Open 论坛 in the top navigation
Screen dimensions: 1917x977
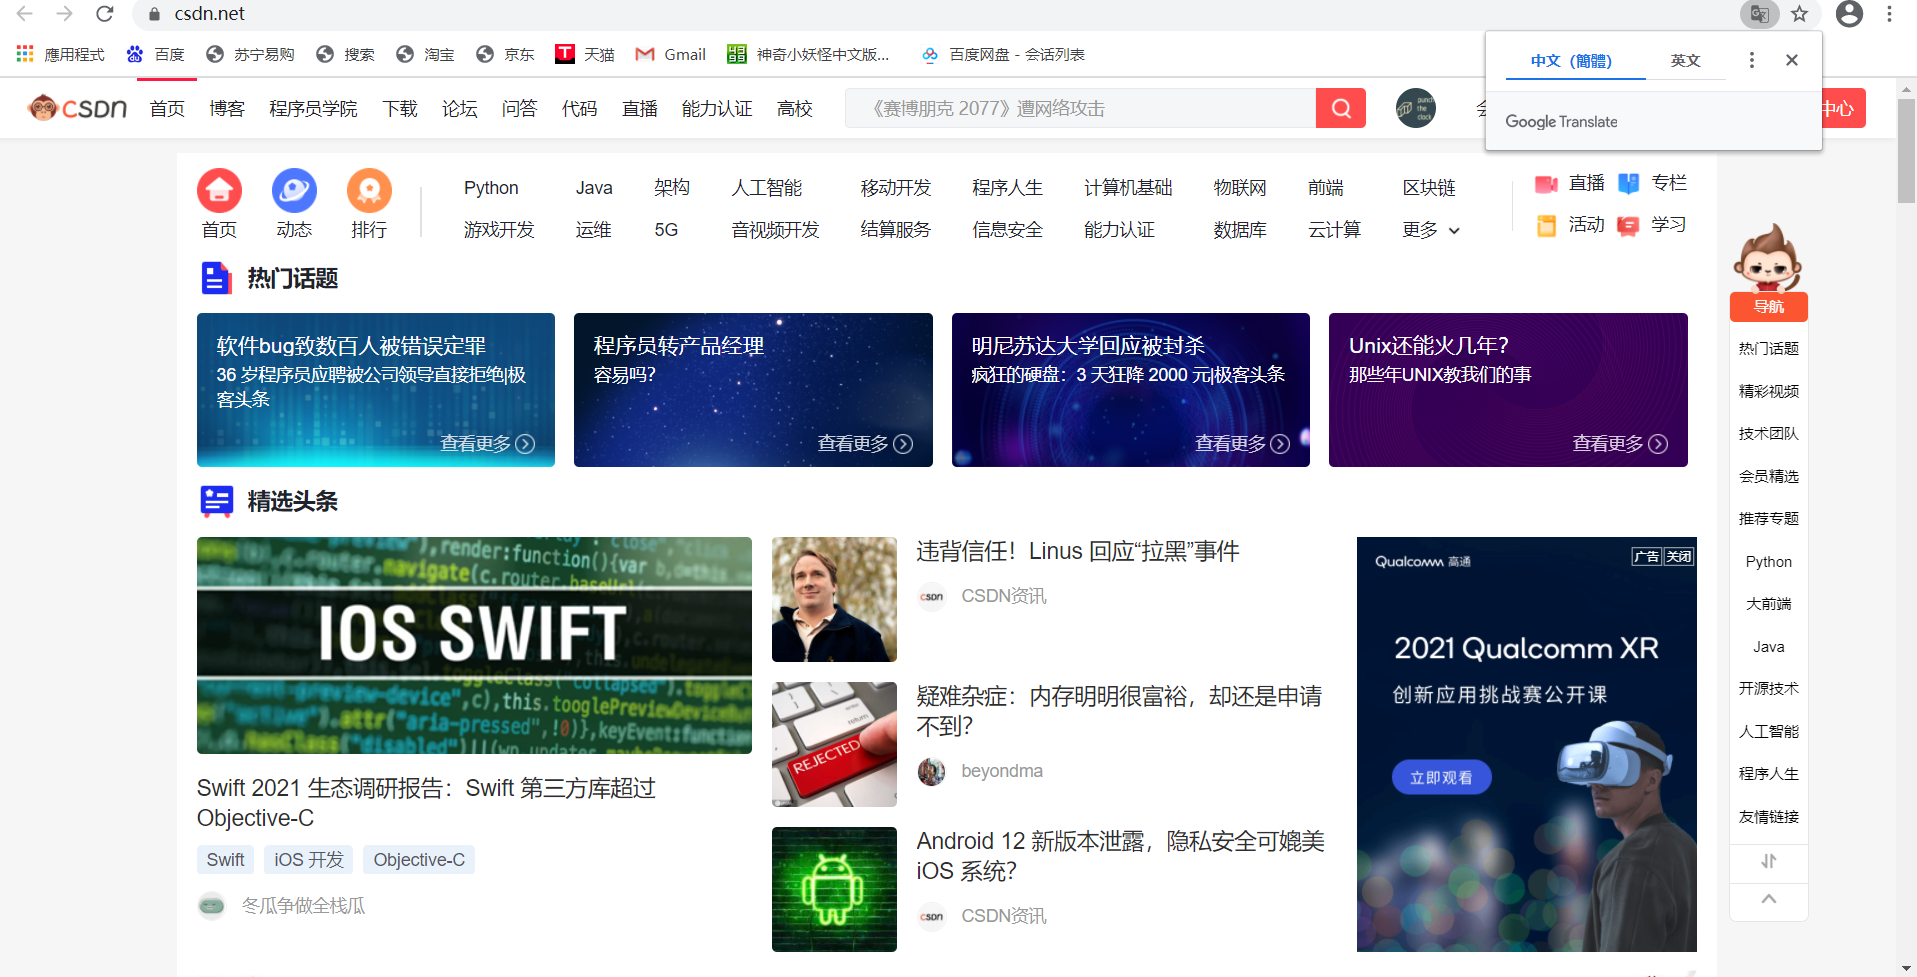(x=460, y=109)
